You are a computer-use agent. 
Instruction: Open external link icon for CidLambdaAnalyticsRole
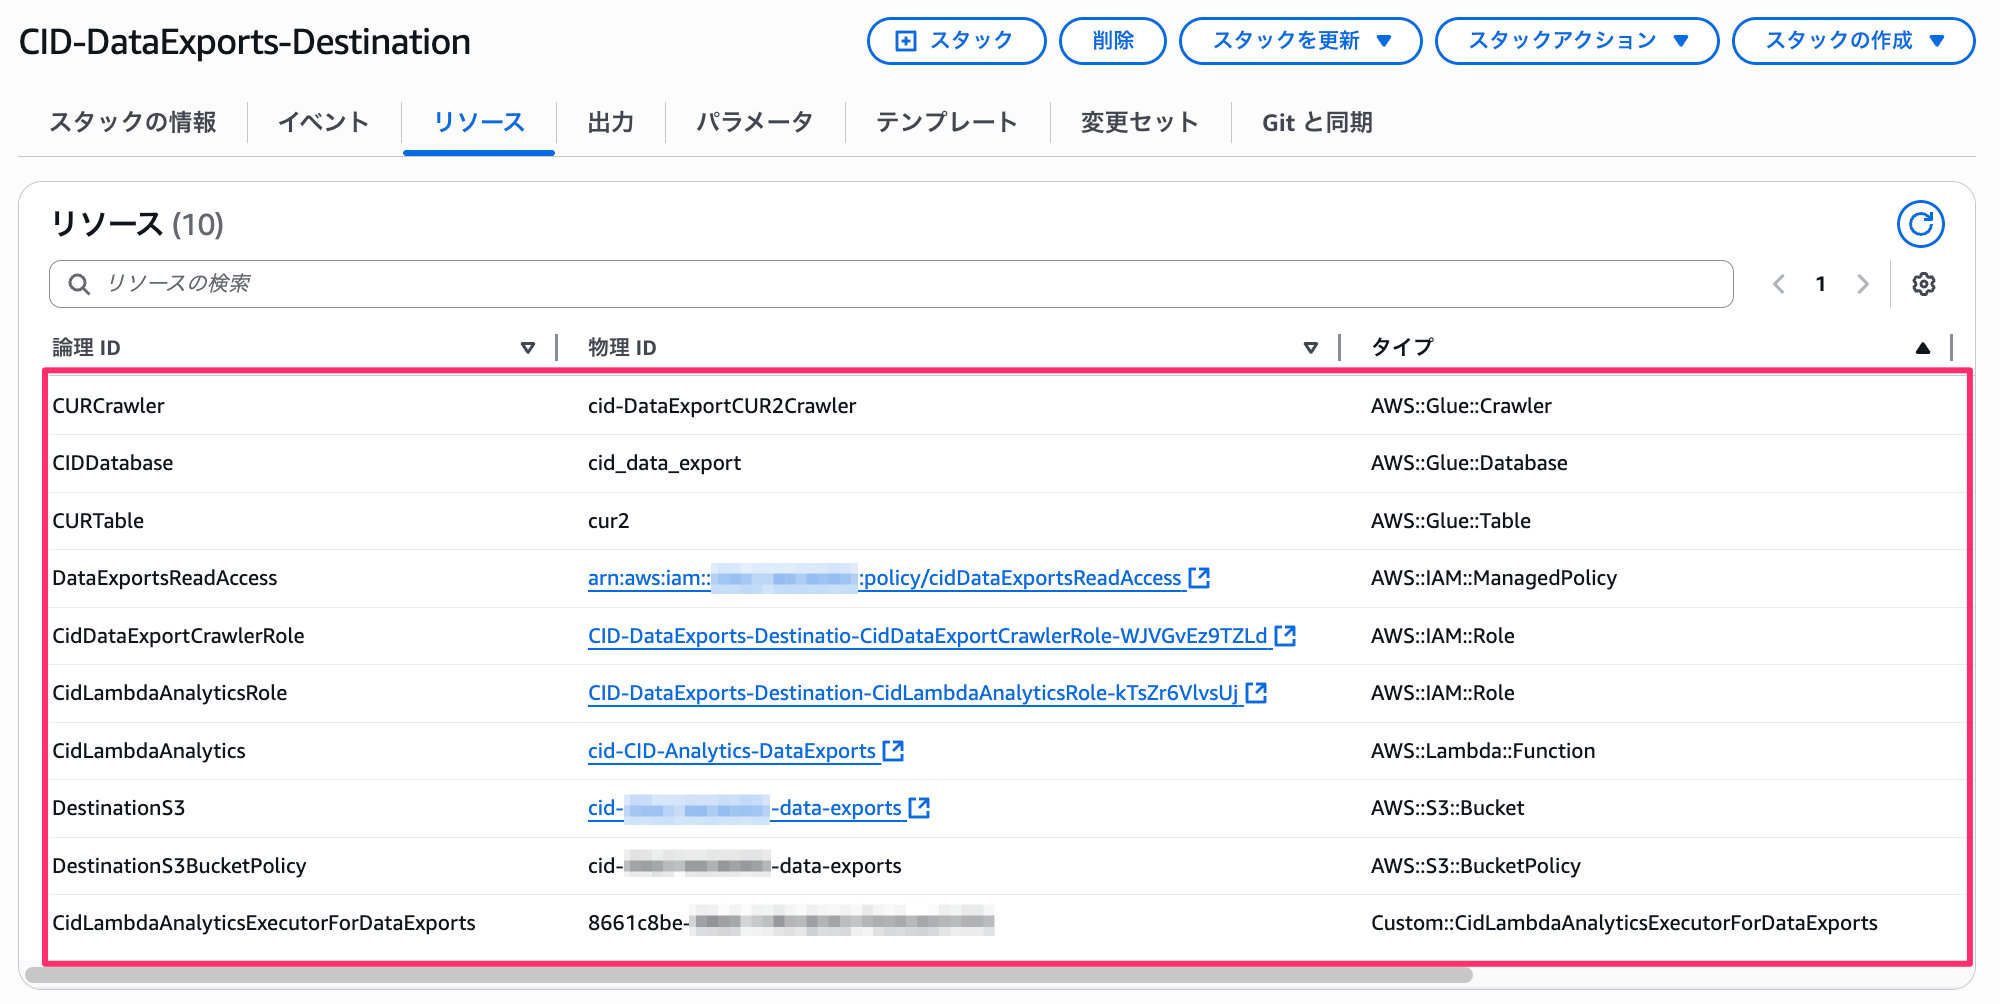1256,692
